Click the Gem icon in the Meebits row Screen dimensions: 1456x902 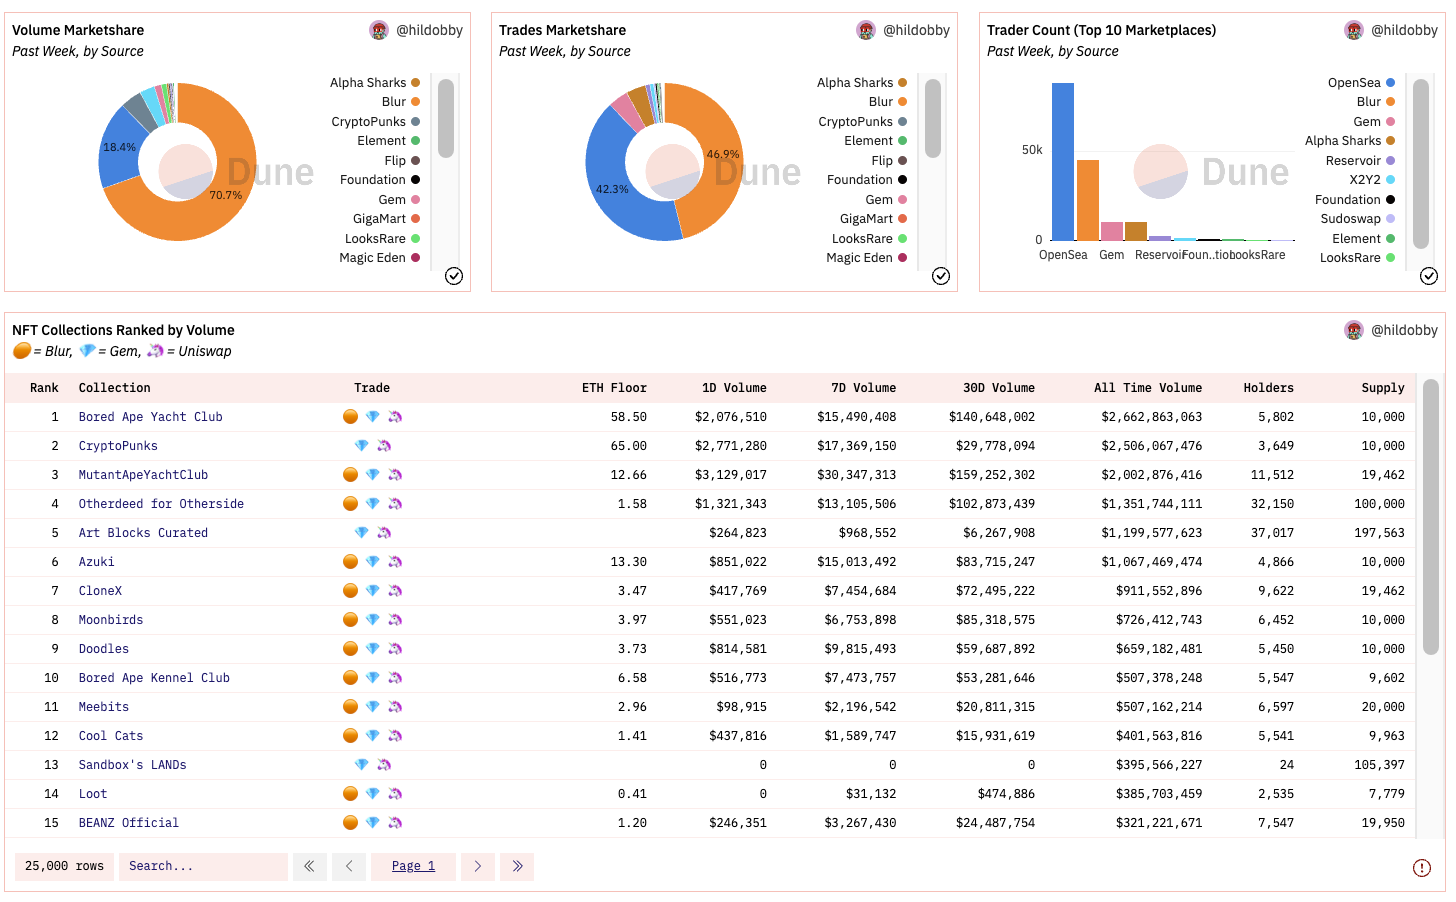[x=372, y=707]
